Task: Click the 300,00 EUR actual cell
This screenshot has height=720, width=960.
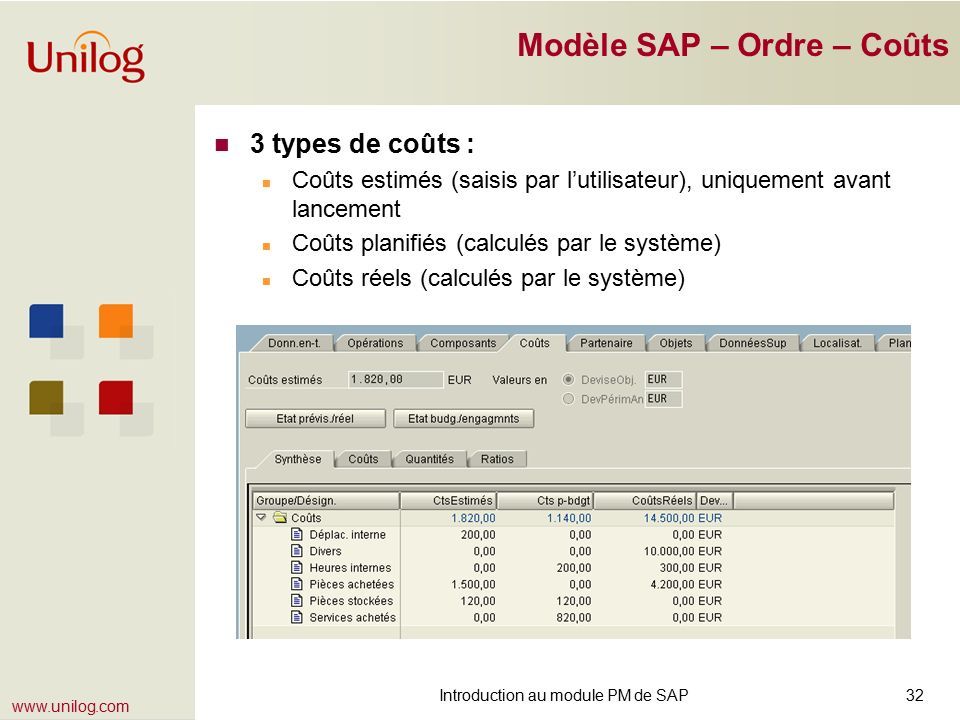Action: [x=691, y=568]
